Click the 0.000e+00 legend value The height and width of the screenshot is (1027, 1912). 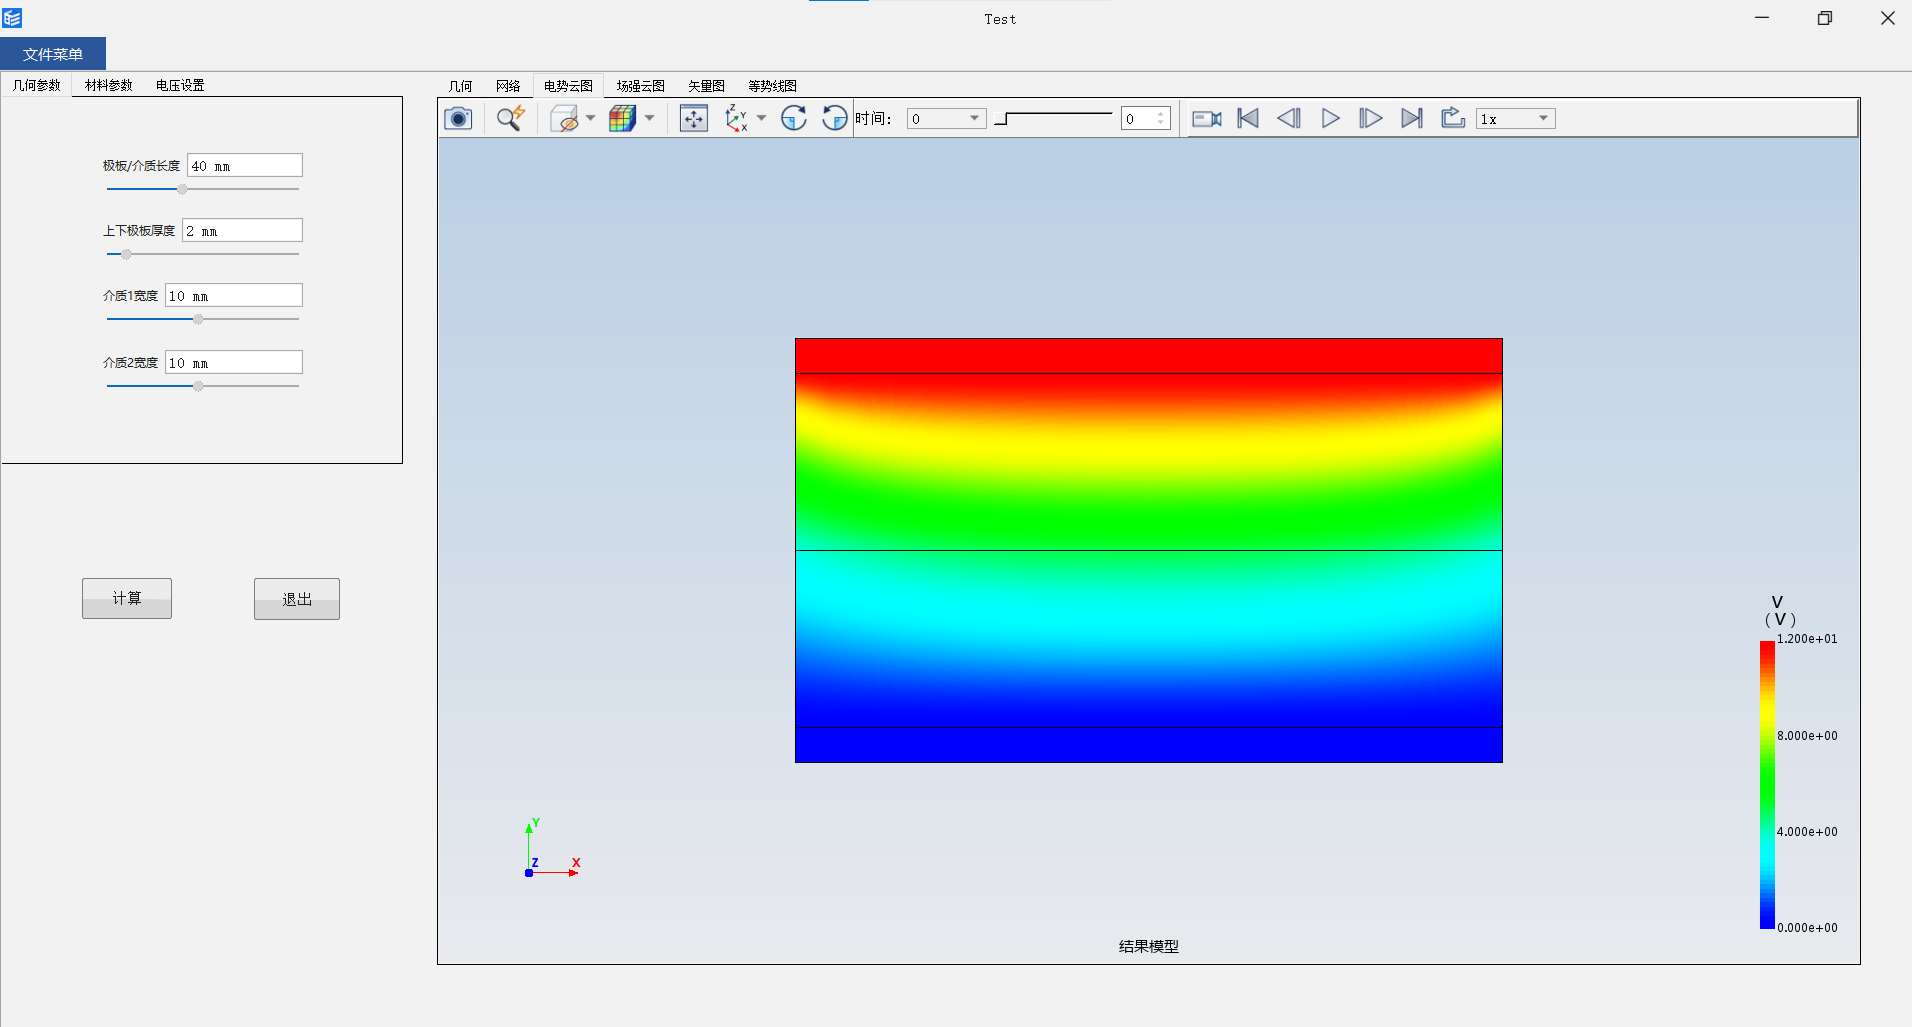point(1807,928)
